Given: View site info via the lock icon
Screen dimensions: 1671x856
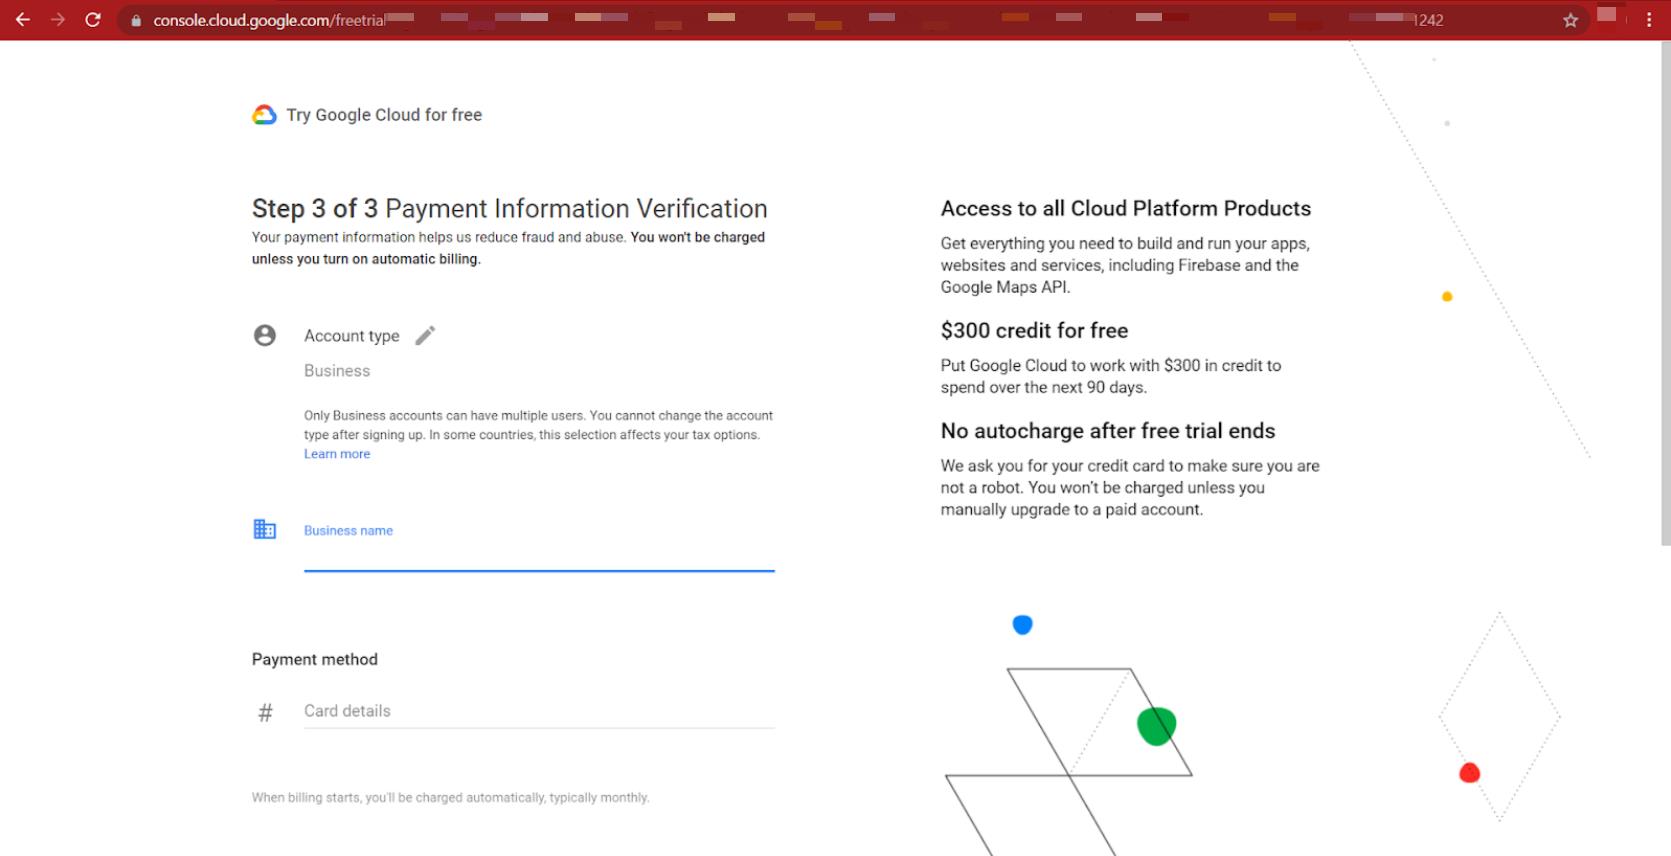Looking at the screenshot, I should pyautogui.click(x=136, y=20).
